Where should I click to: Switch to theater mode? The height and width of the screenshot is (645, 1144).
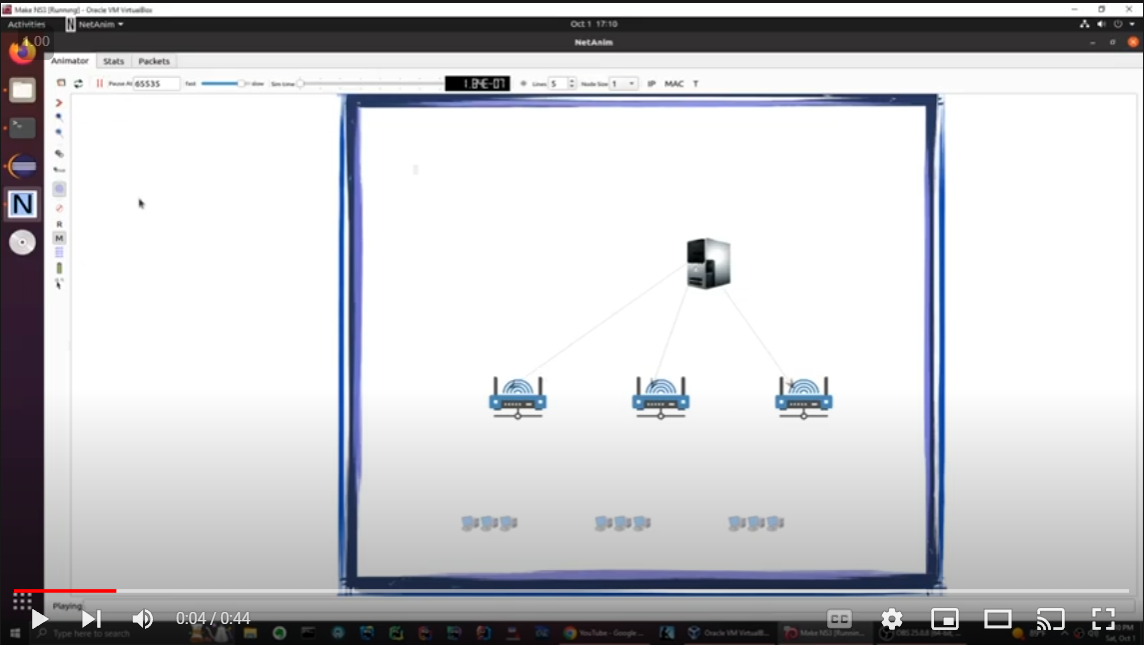click(x=997, y=619)
